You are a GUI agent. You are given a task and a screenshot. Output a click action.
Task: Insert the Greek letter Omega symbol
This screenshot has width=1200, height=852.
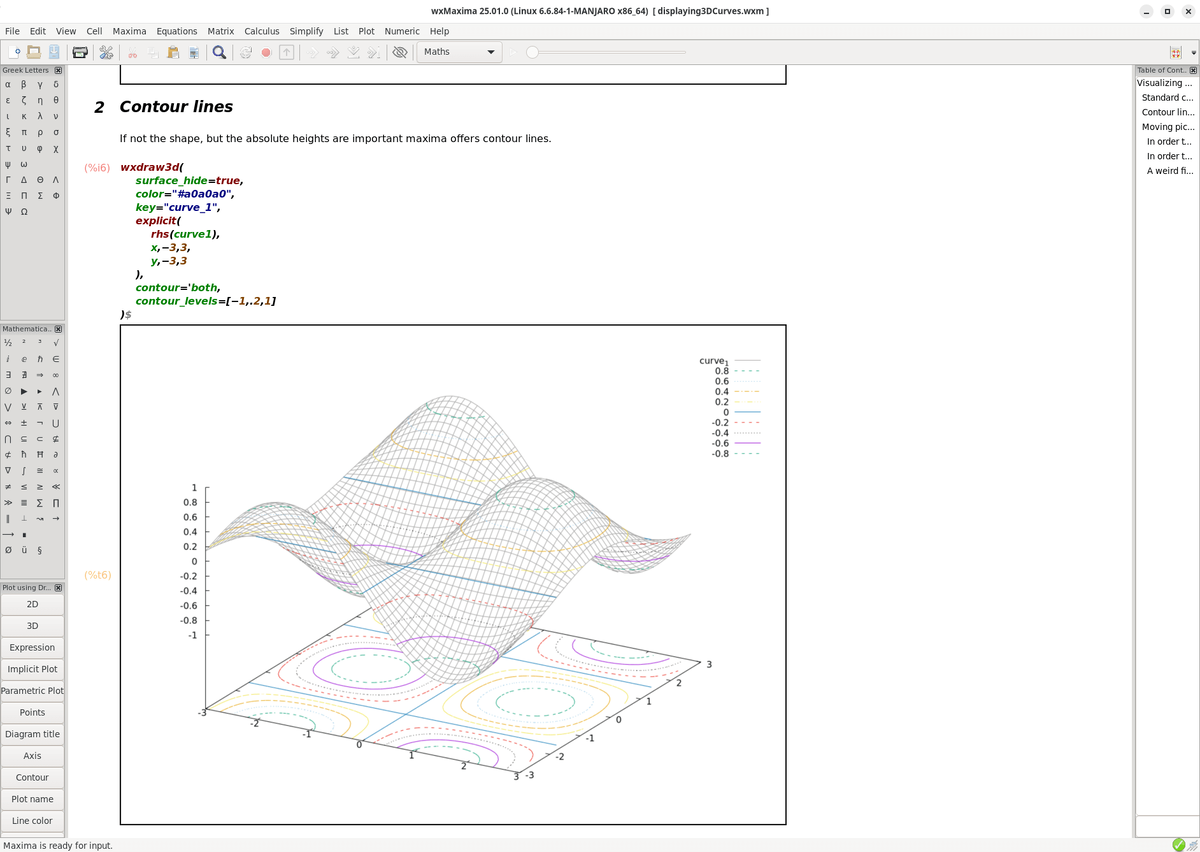coord(24,212)
